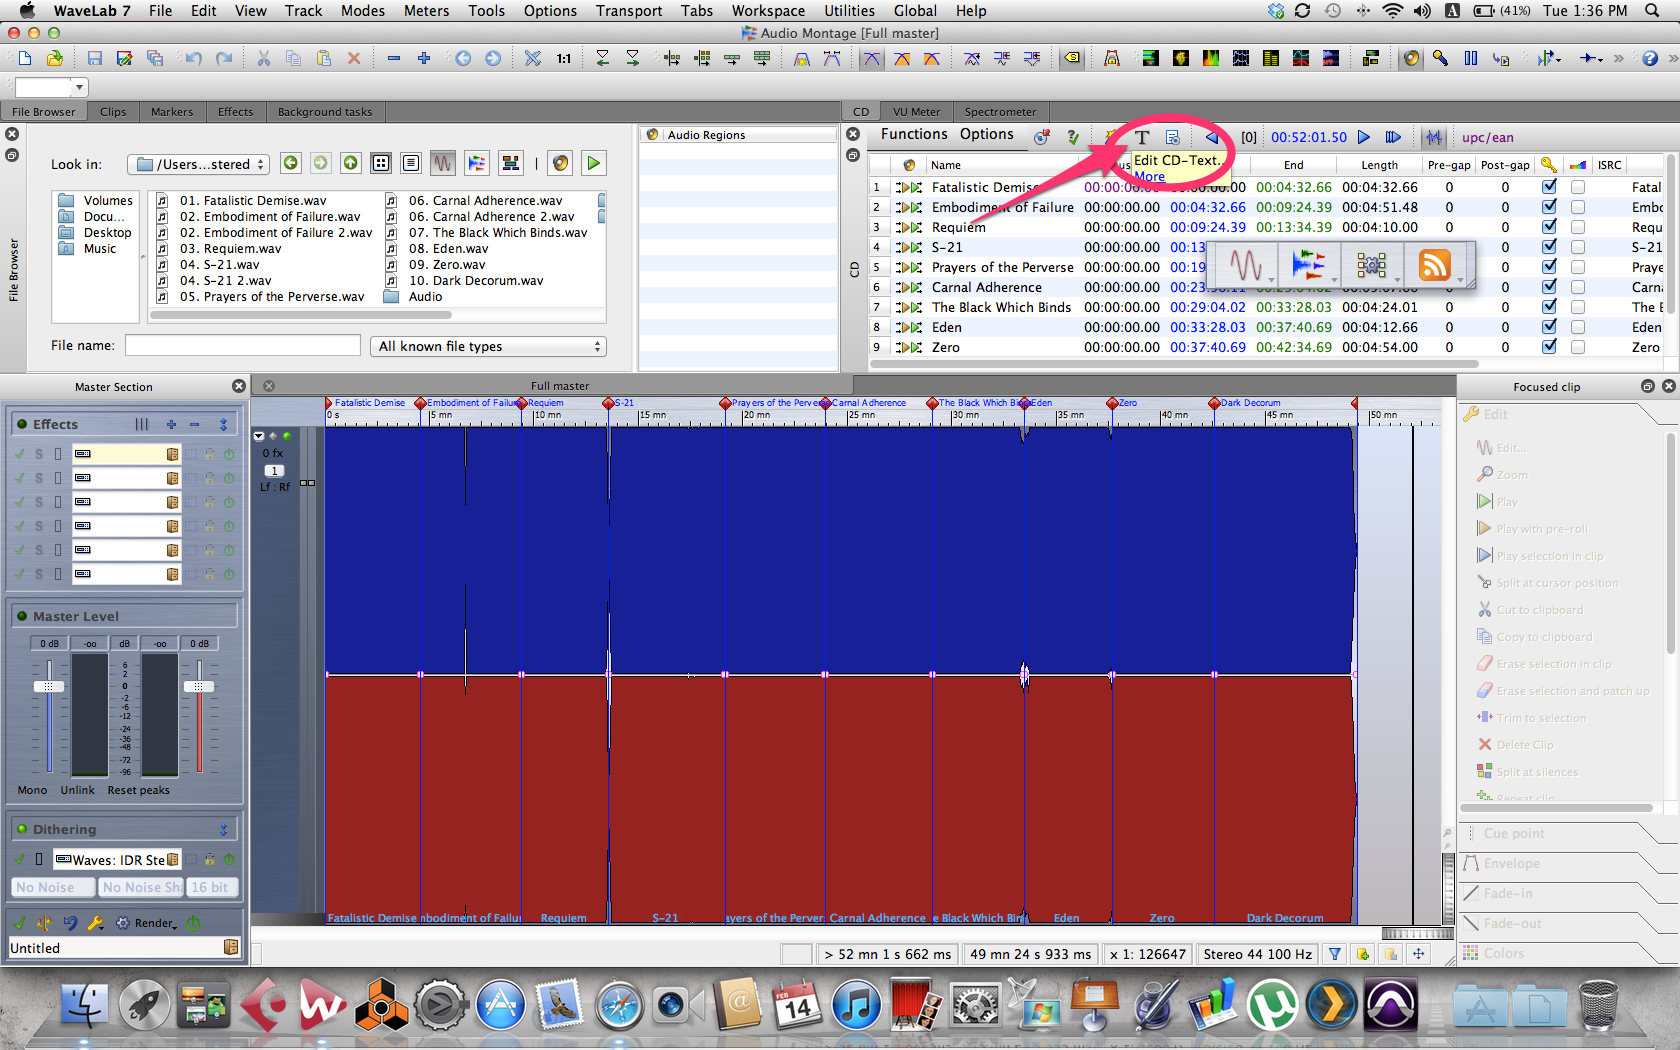Go back in File Browser with green arrow
The height and width of the screenshot is (1050, 1680).
point(290,163)
